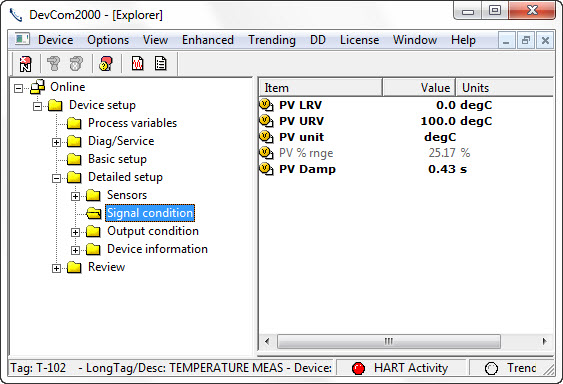Expand the Sensors folder
Viewport: 563px width, 384px height.
(75, 196)
